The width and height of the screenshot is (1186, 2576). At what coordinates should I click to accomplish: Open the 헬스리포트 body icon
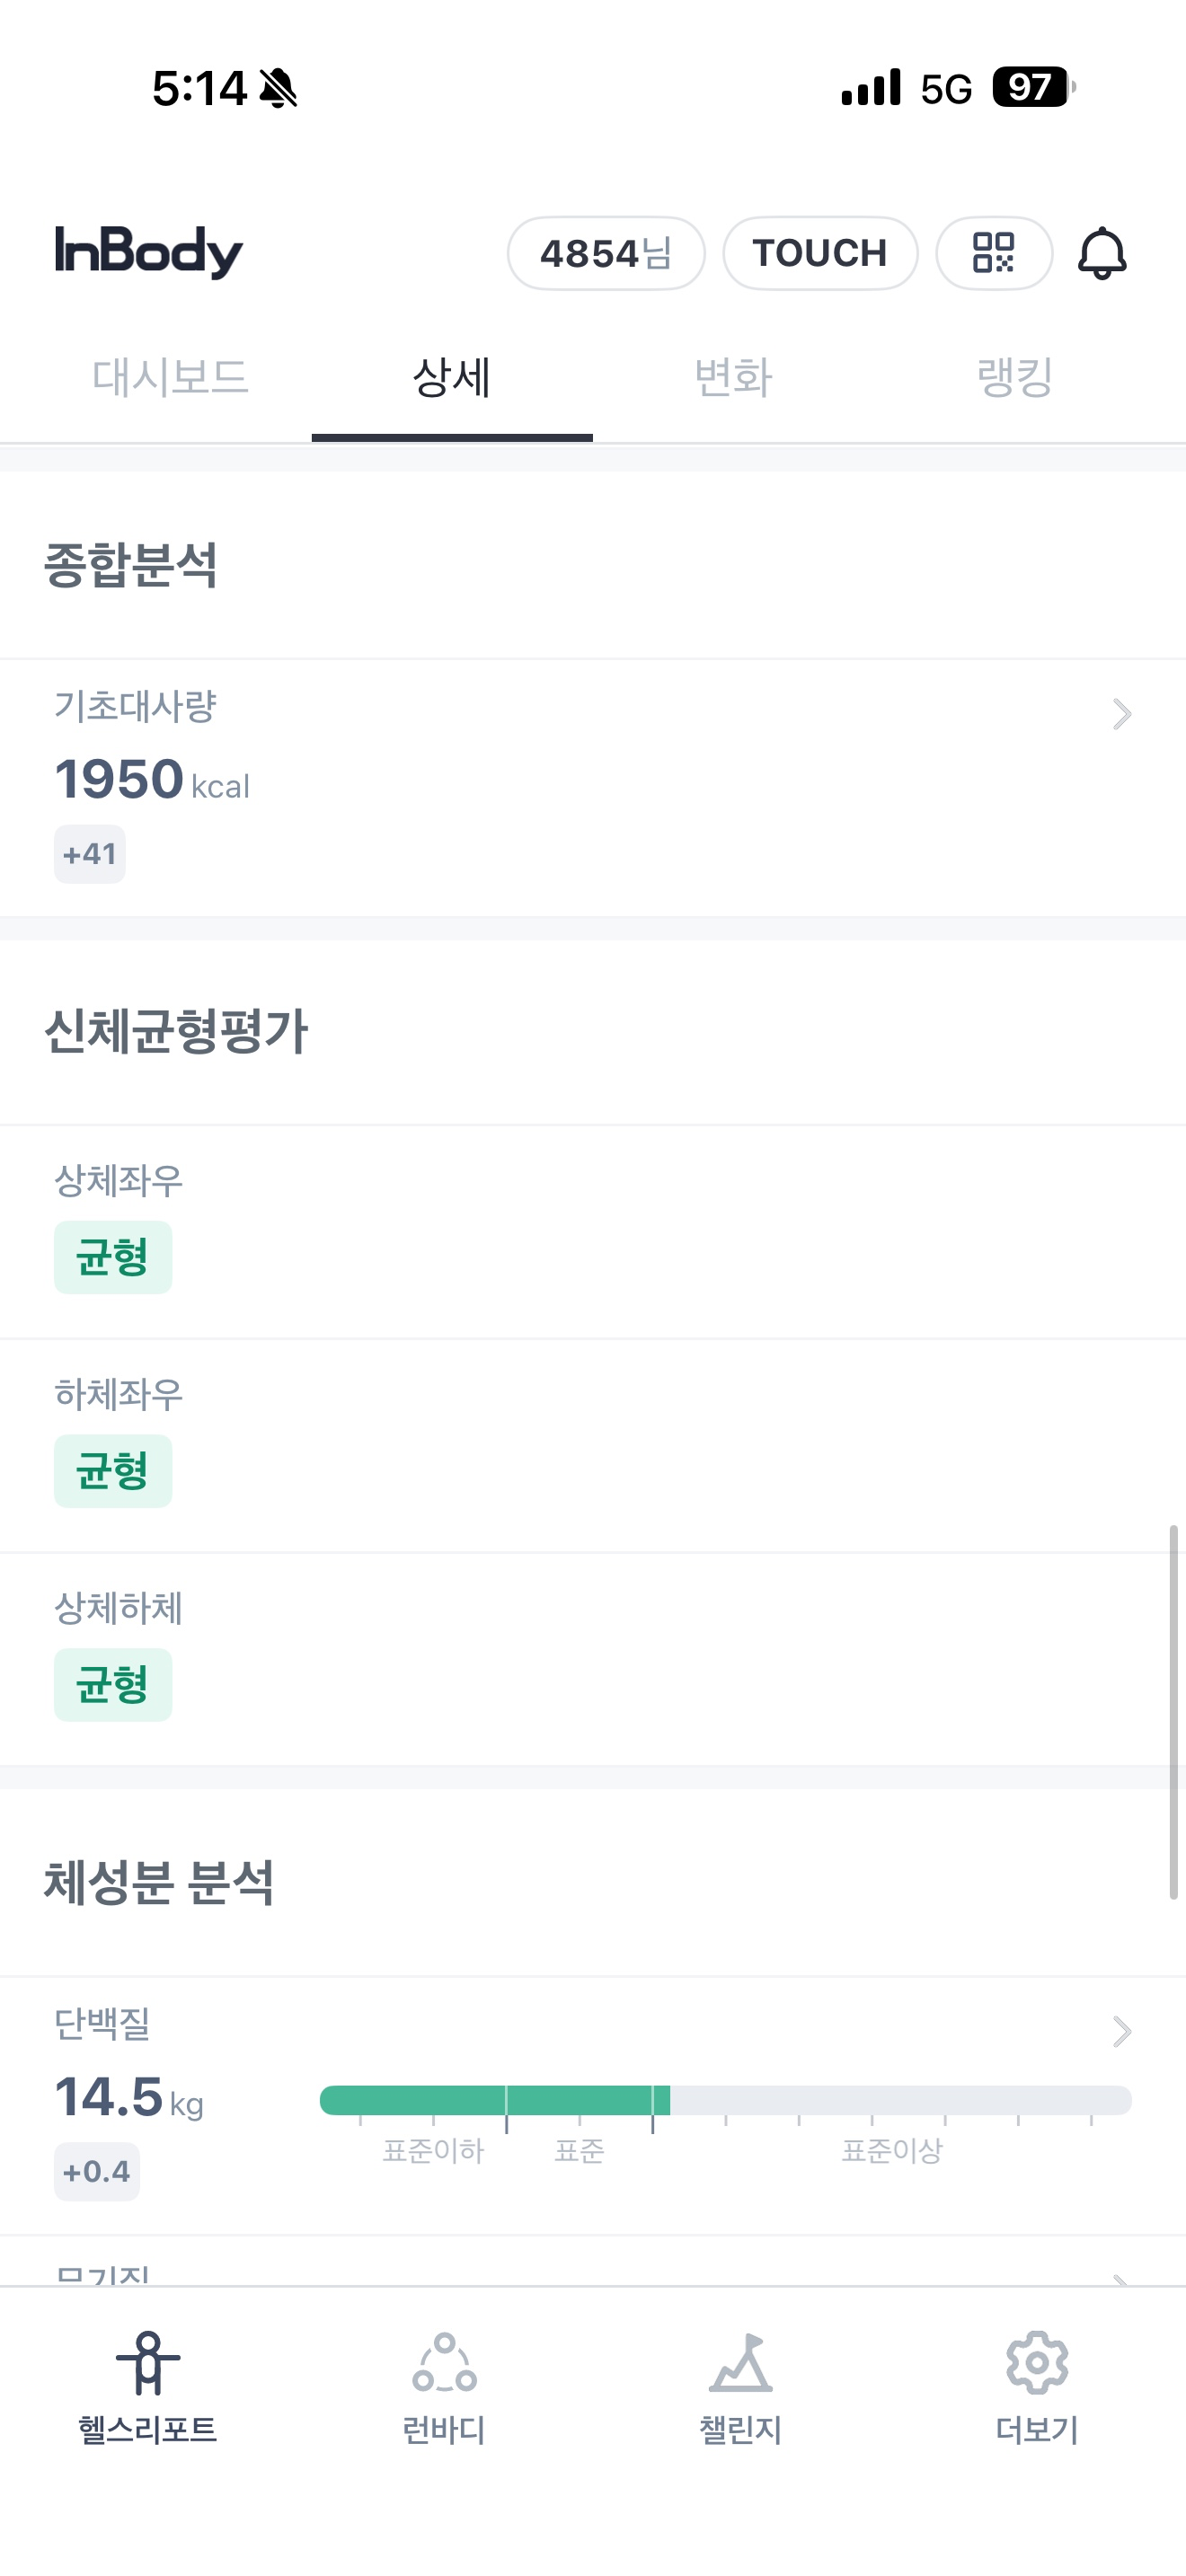[x=148, y=2363]
